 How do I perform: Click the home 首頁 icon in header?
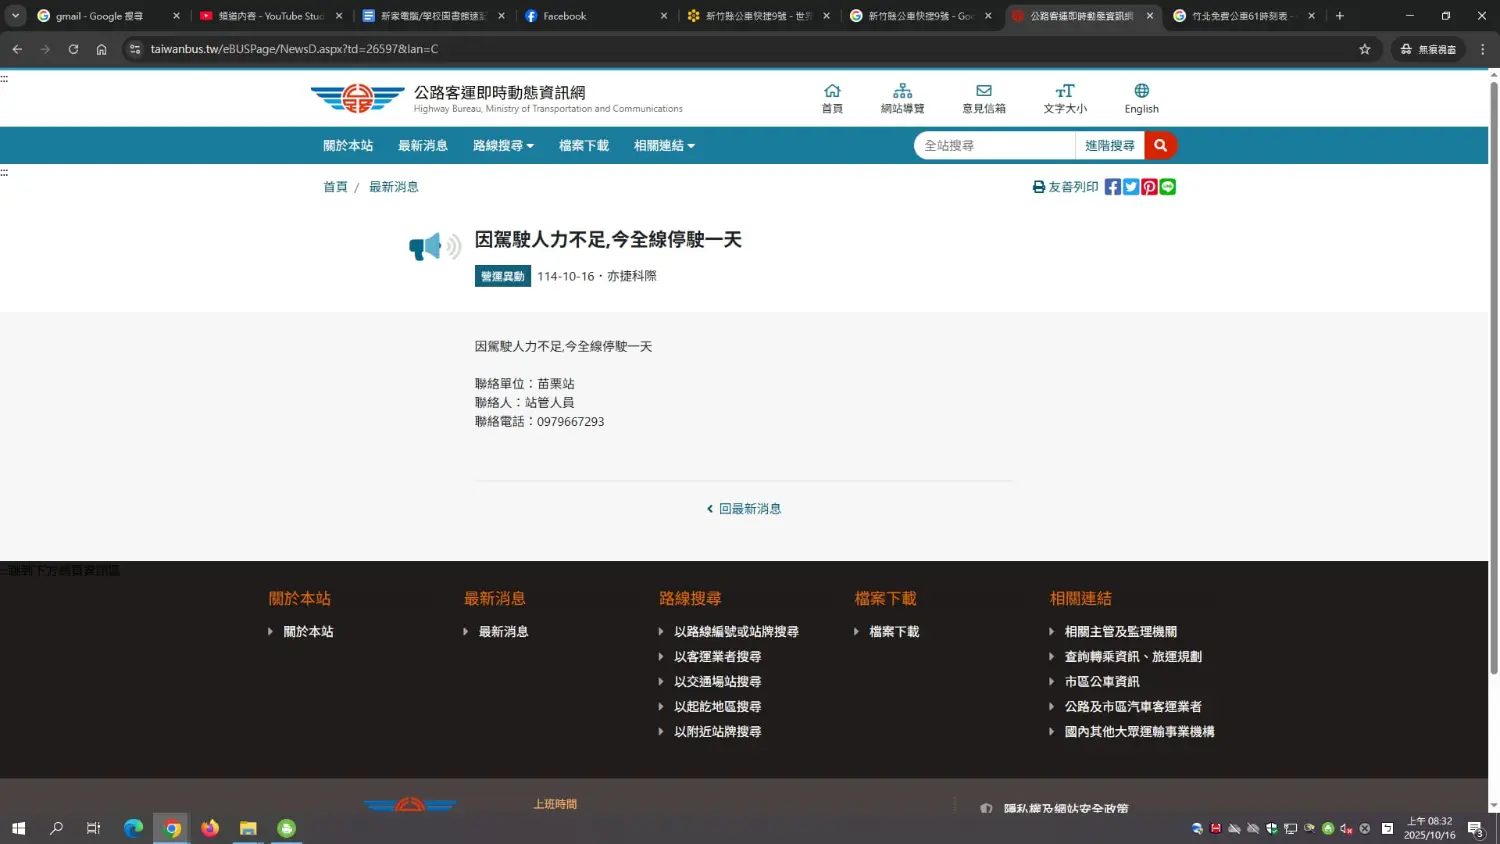[x=832, y=98]
